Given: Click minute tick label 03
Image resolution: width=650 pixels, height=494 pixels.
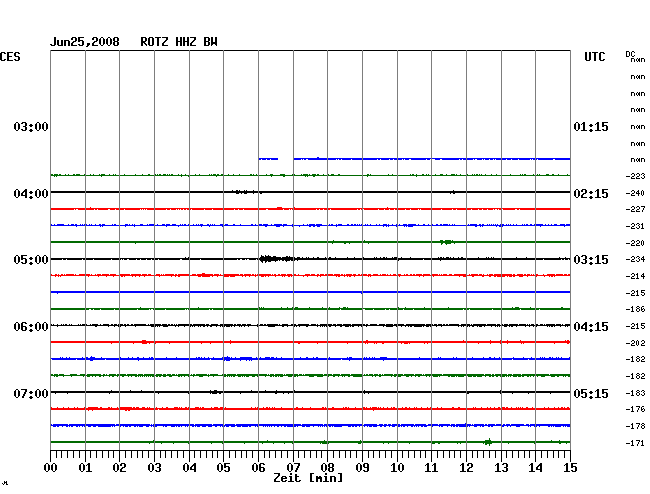Looking at the screenshot, I should click(x=155, y=468).
